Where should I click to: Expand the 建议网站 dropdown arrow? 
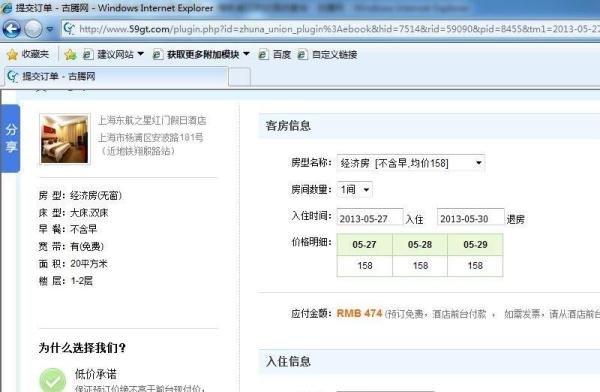pyautogui.click(x=140, y=54)
